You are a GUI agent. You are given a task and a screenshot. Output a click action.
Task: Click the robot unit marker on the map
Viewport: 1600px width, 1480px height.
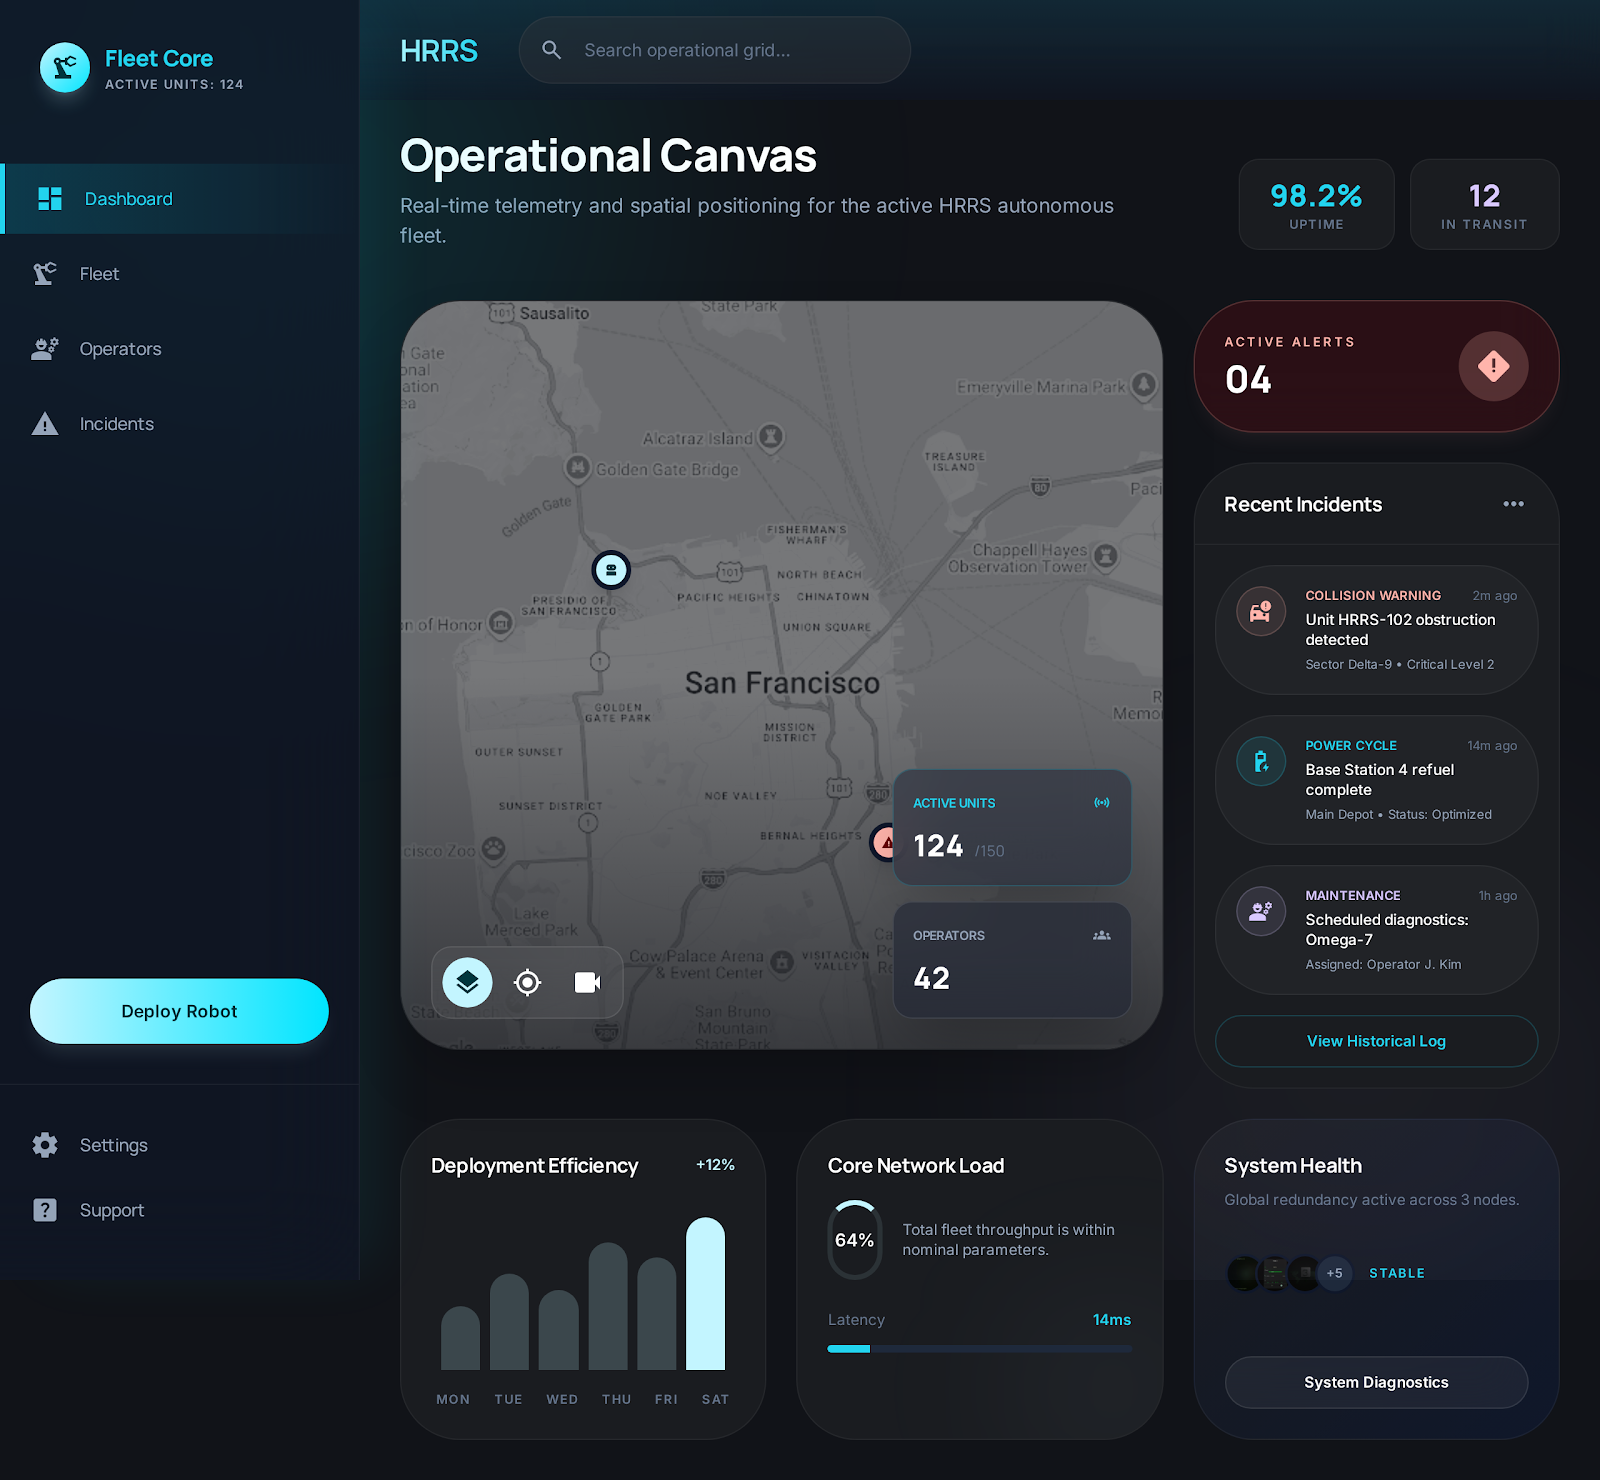coord(610,570)
